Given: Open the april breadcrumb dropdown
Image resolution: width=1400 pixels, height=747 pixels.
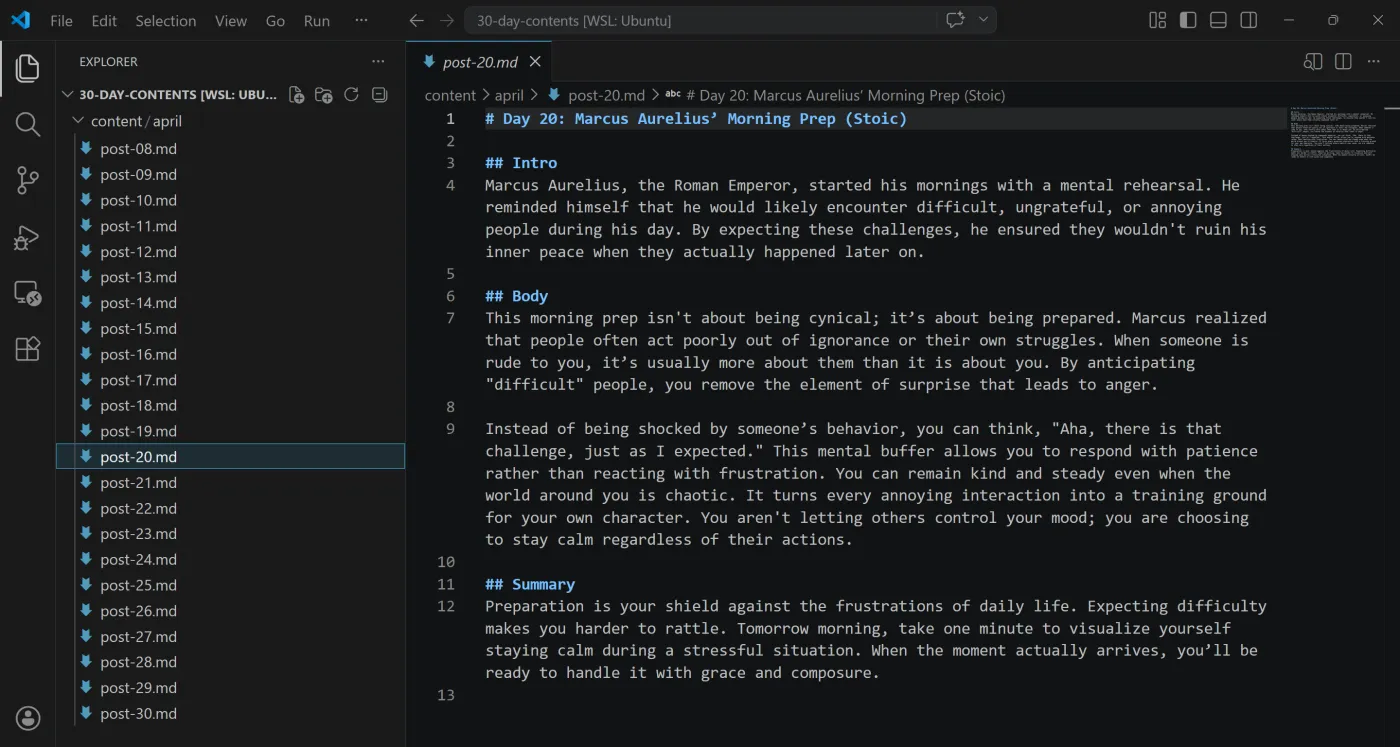Looking at the screenshot, I should click(x=509, y=95).
